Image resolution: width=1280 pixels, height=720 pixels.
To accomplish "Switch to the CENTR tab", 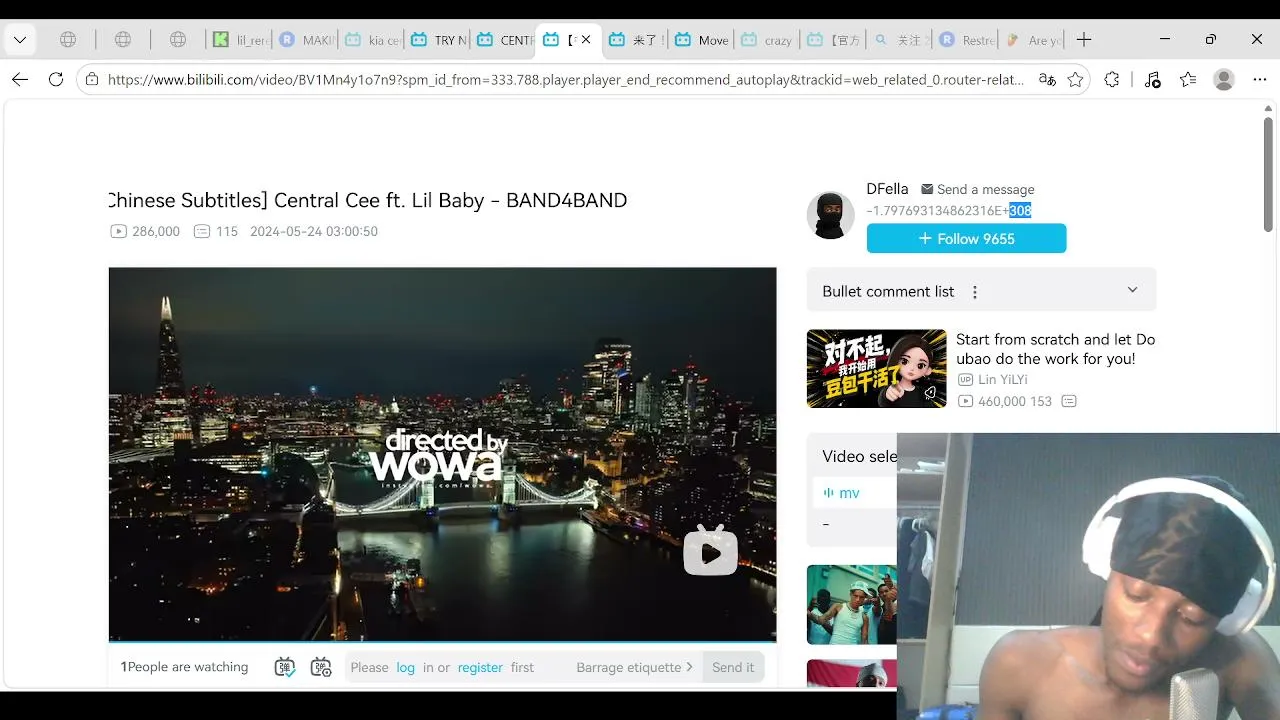I will (x=503, y=40).
